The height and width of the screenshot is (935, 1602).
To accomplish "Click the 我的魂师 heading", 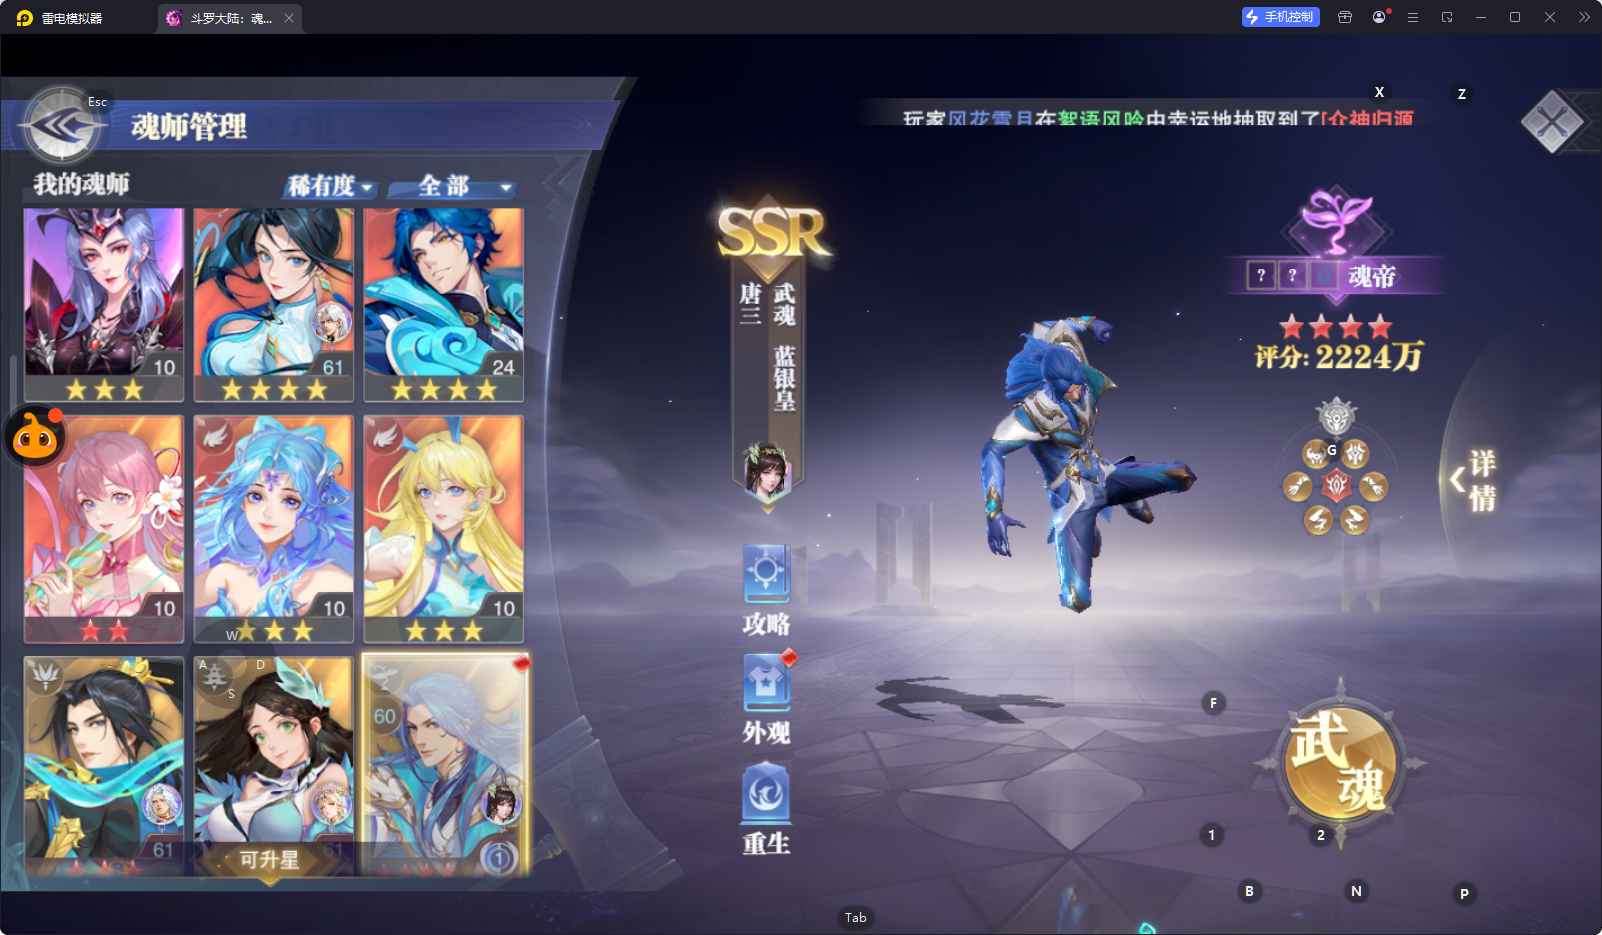I will tap(81, 184).
